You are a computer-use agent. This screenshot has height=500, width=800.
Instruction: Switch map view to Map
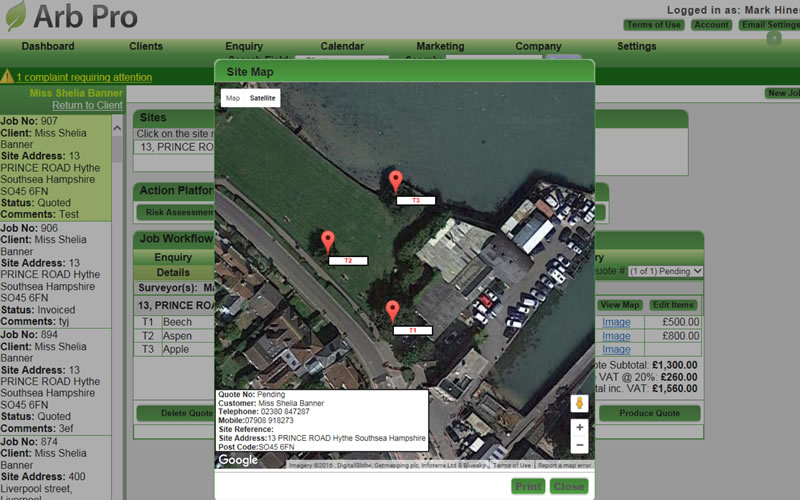pos(233,98)
